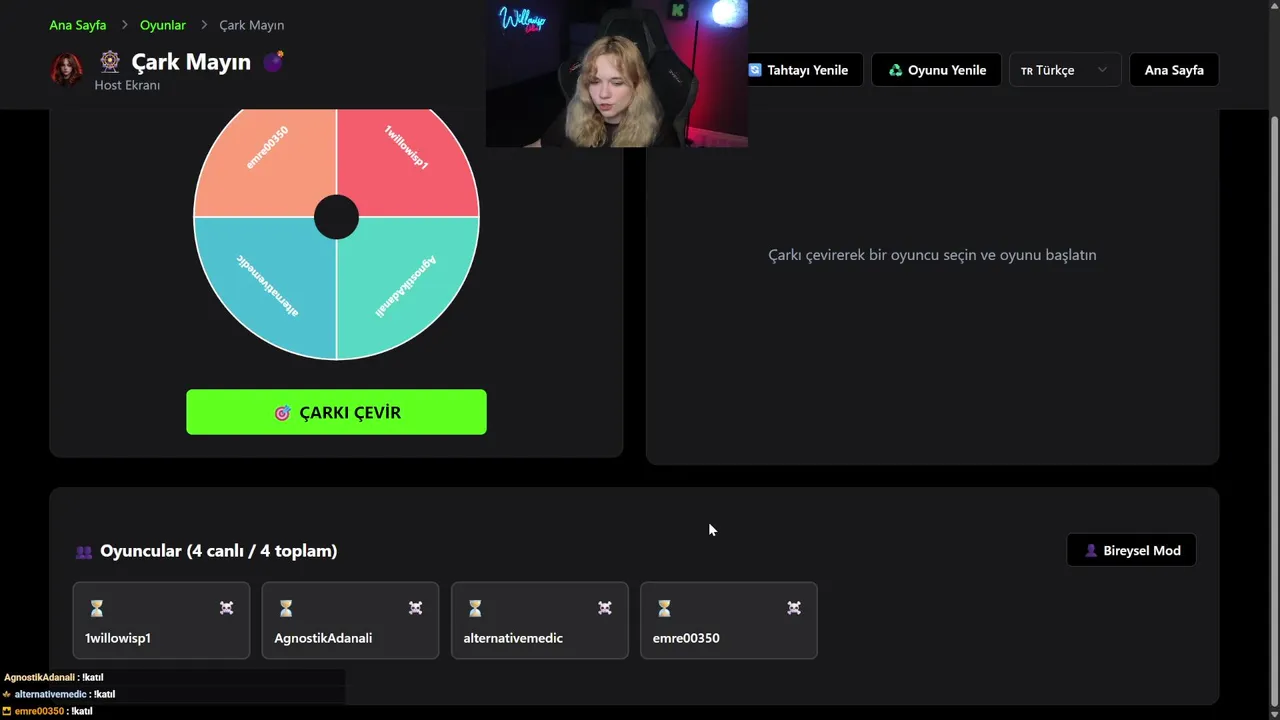Click skull icon on AgnostikAdanali card

(x=416, y=608)
